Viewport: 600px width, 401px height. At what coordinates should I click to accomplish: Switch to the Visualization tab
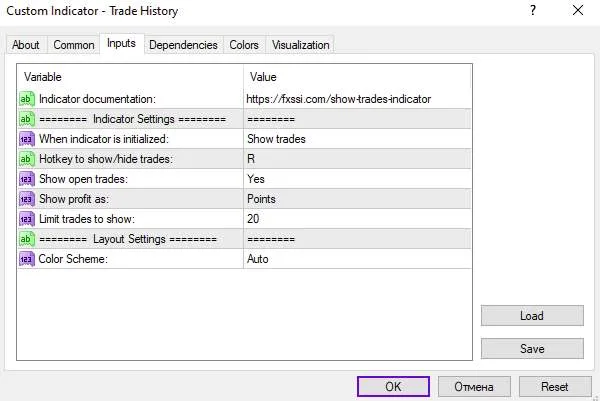click(x=300, y=45)
